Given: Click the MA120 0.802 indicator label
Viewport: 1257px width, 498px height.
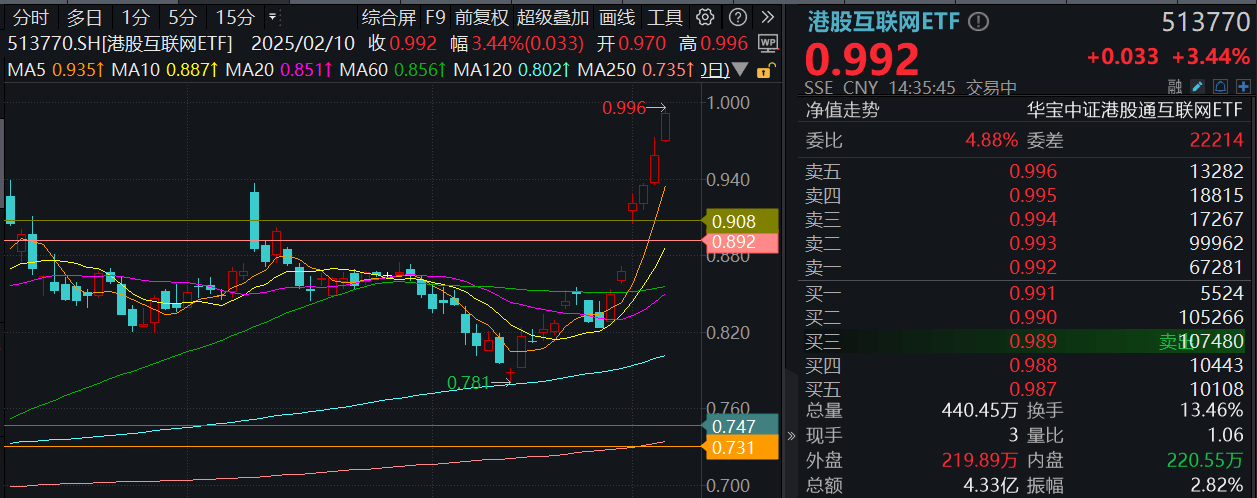Looking at the screenshot, I should 512,70.
